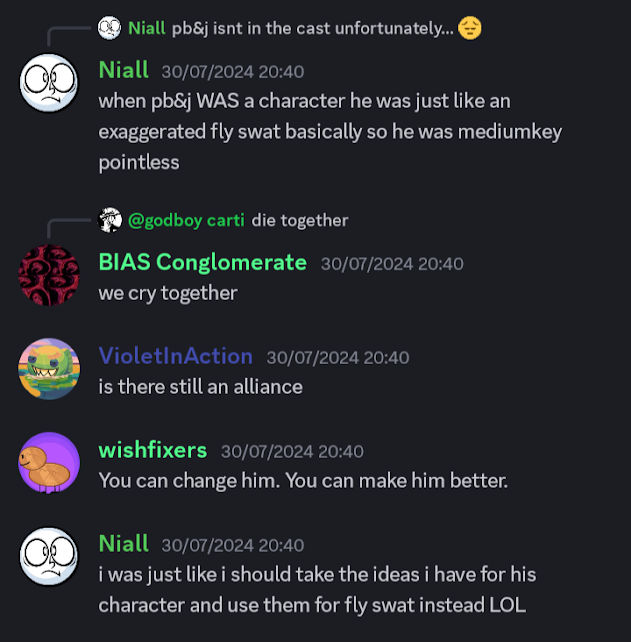Click the Niall username in the top reply preview
This screenshot has height=642, width=631.
[138, 28]
